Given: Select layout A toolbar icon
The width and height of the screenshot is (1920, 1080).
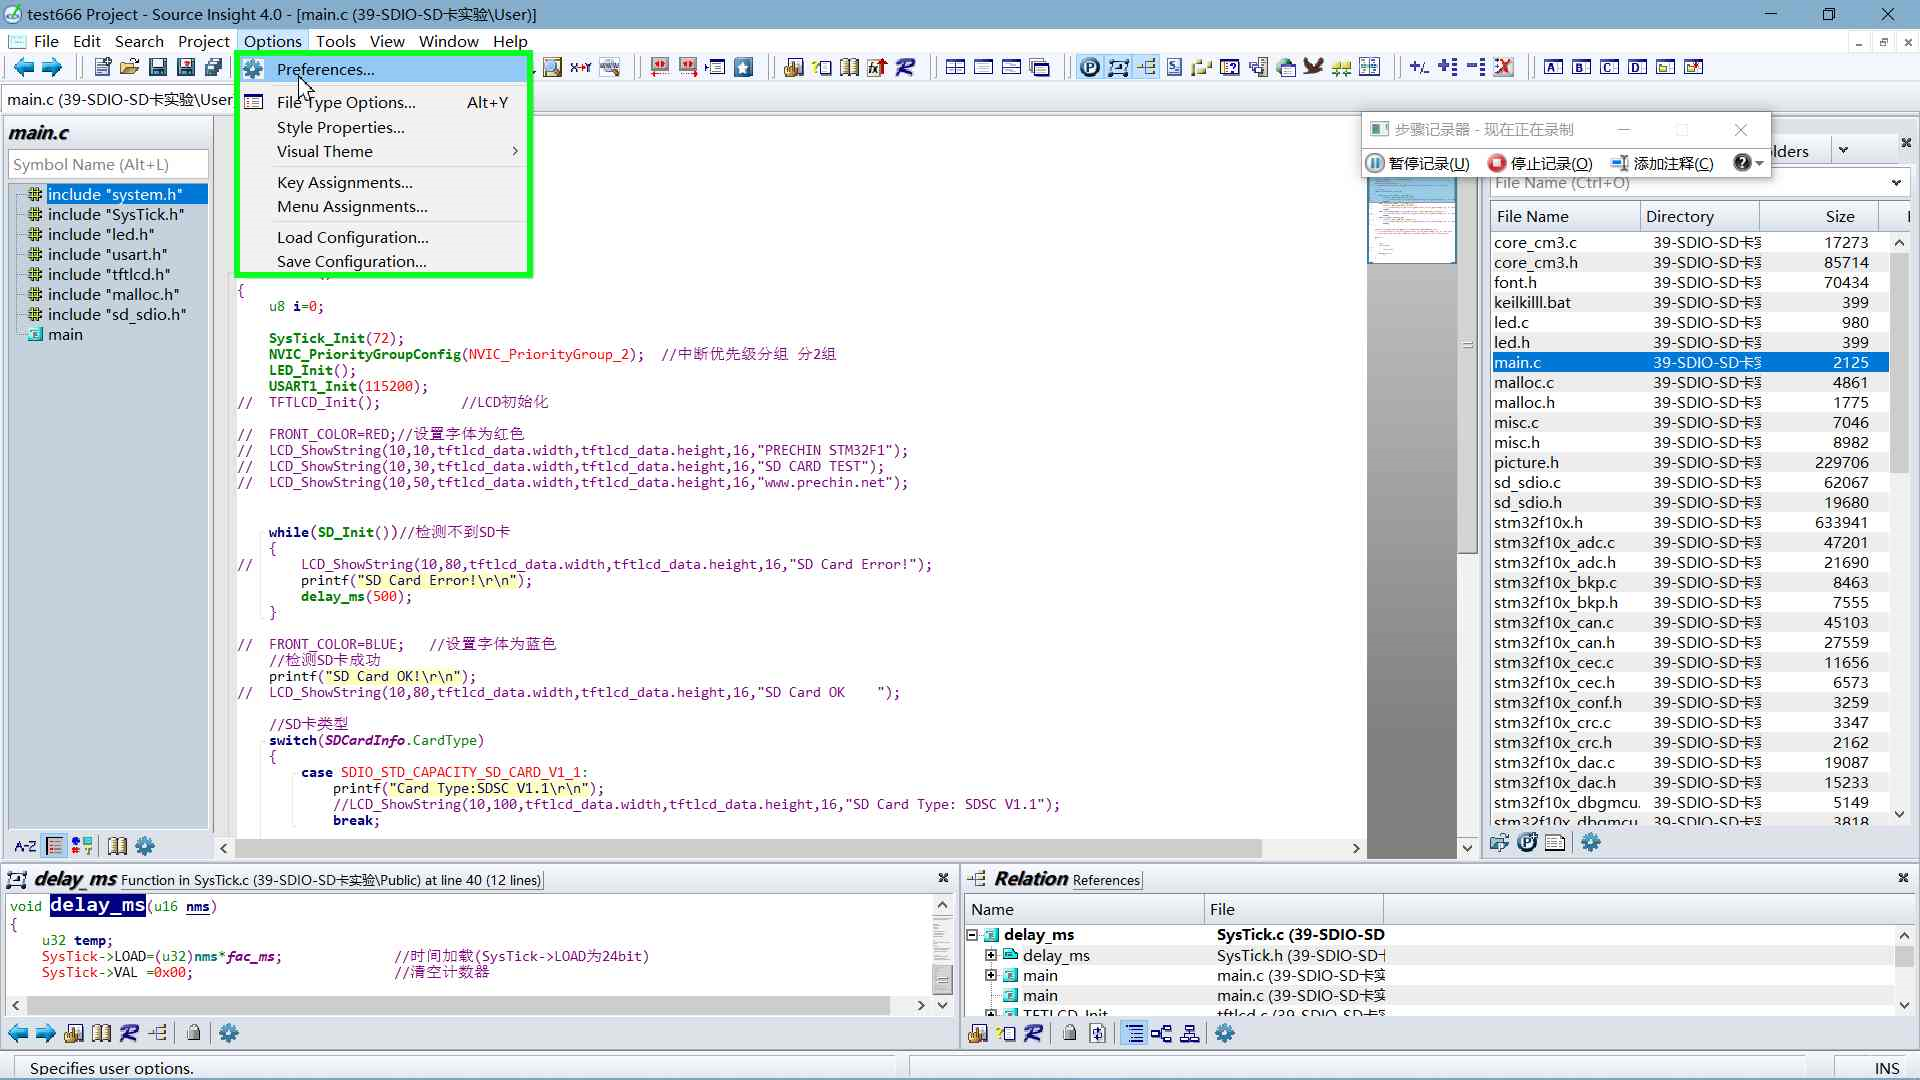Looking at the screenshot, I should (x=1553, y=67).
